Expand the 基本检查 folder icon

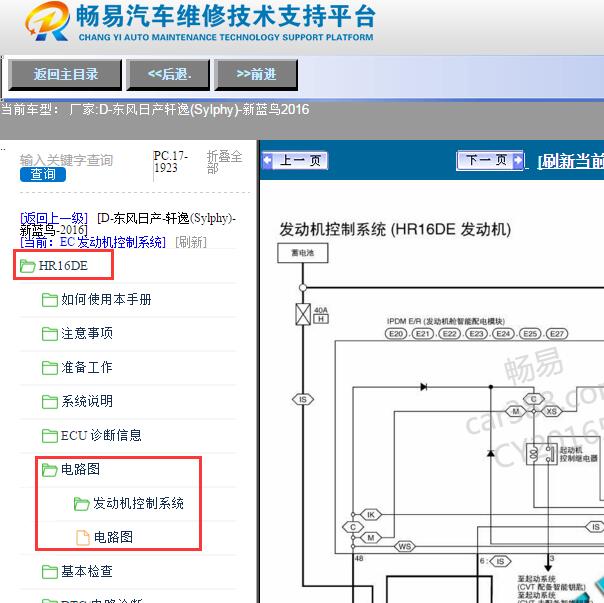click(x=50, y=572)
